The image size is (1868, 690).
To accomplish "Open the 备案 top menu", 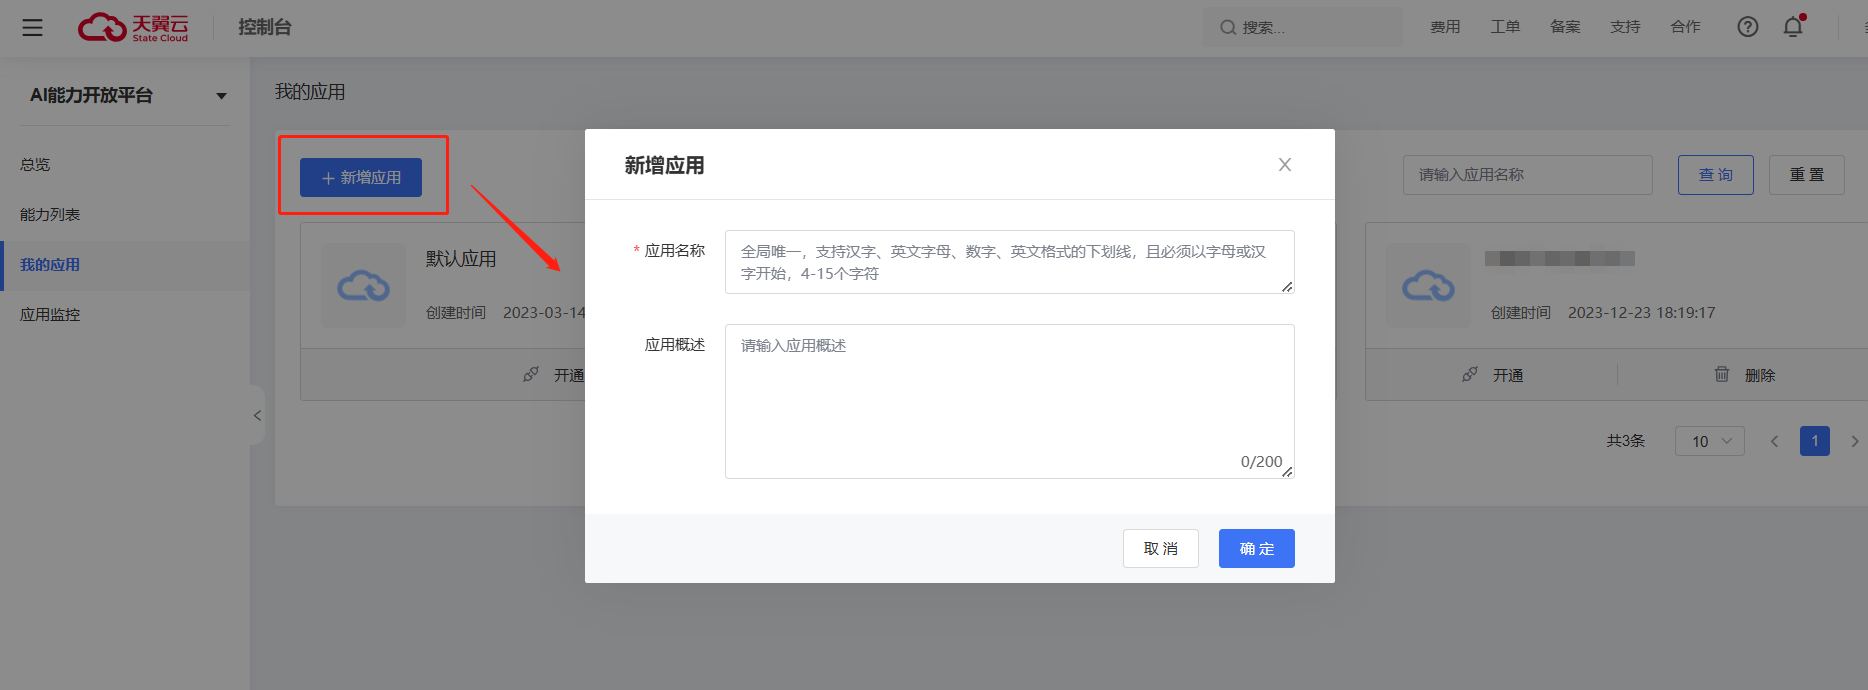I will click(x=1565, y=27).
